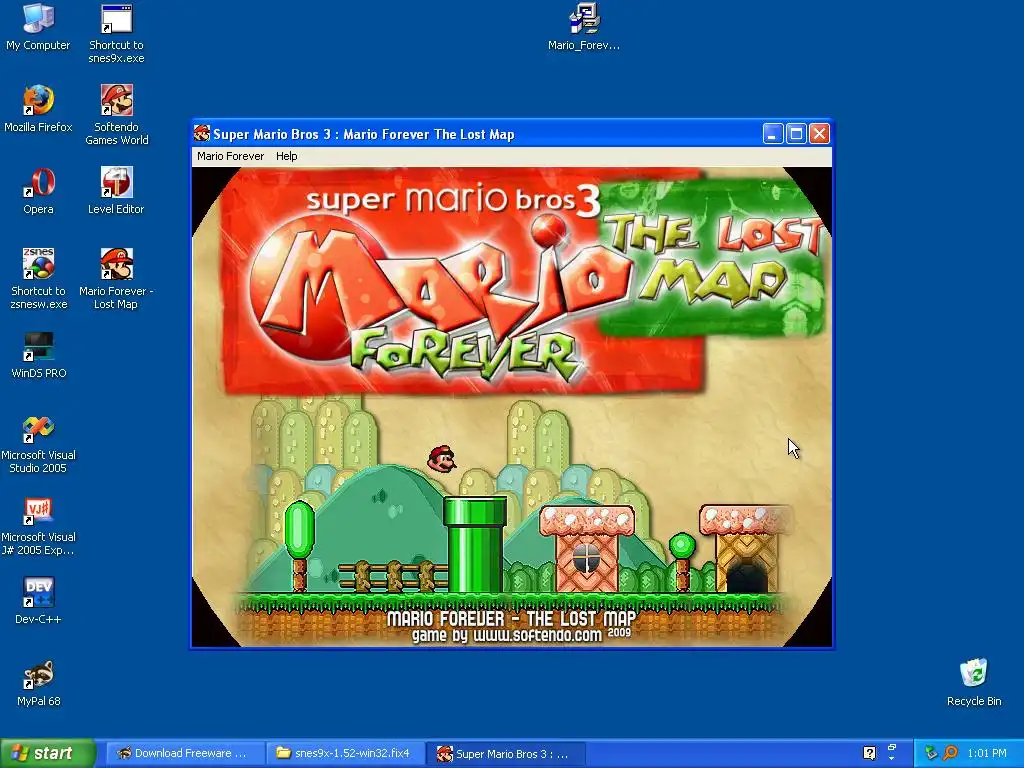
Task: Click the question mark tray icon
Action: 869,753
